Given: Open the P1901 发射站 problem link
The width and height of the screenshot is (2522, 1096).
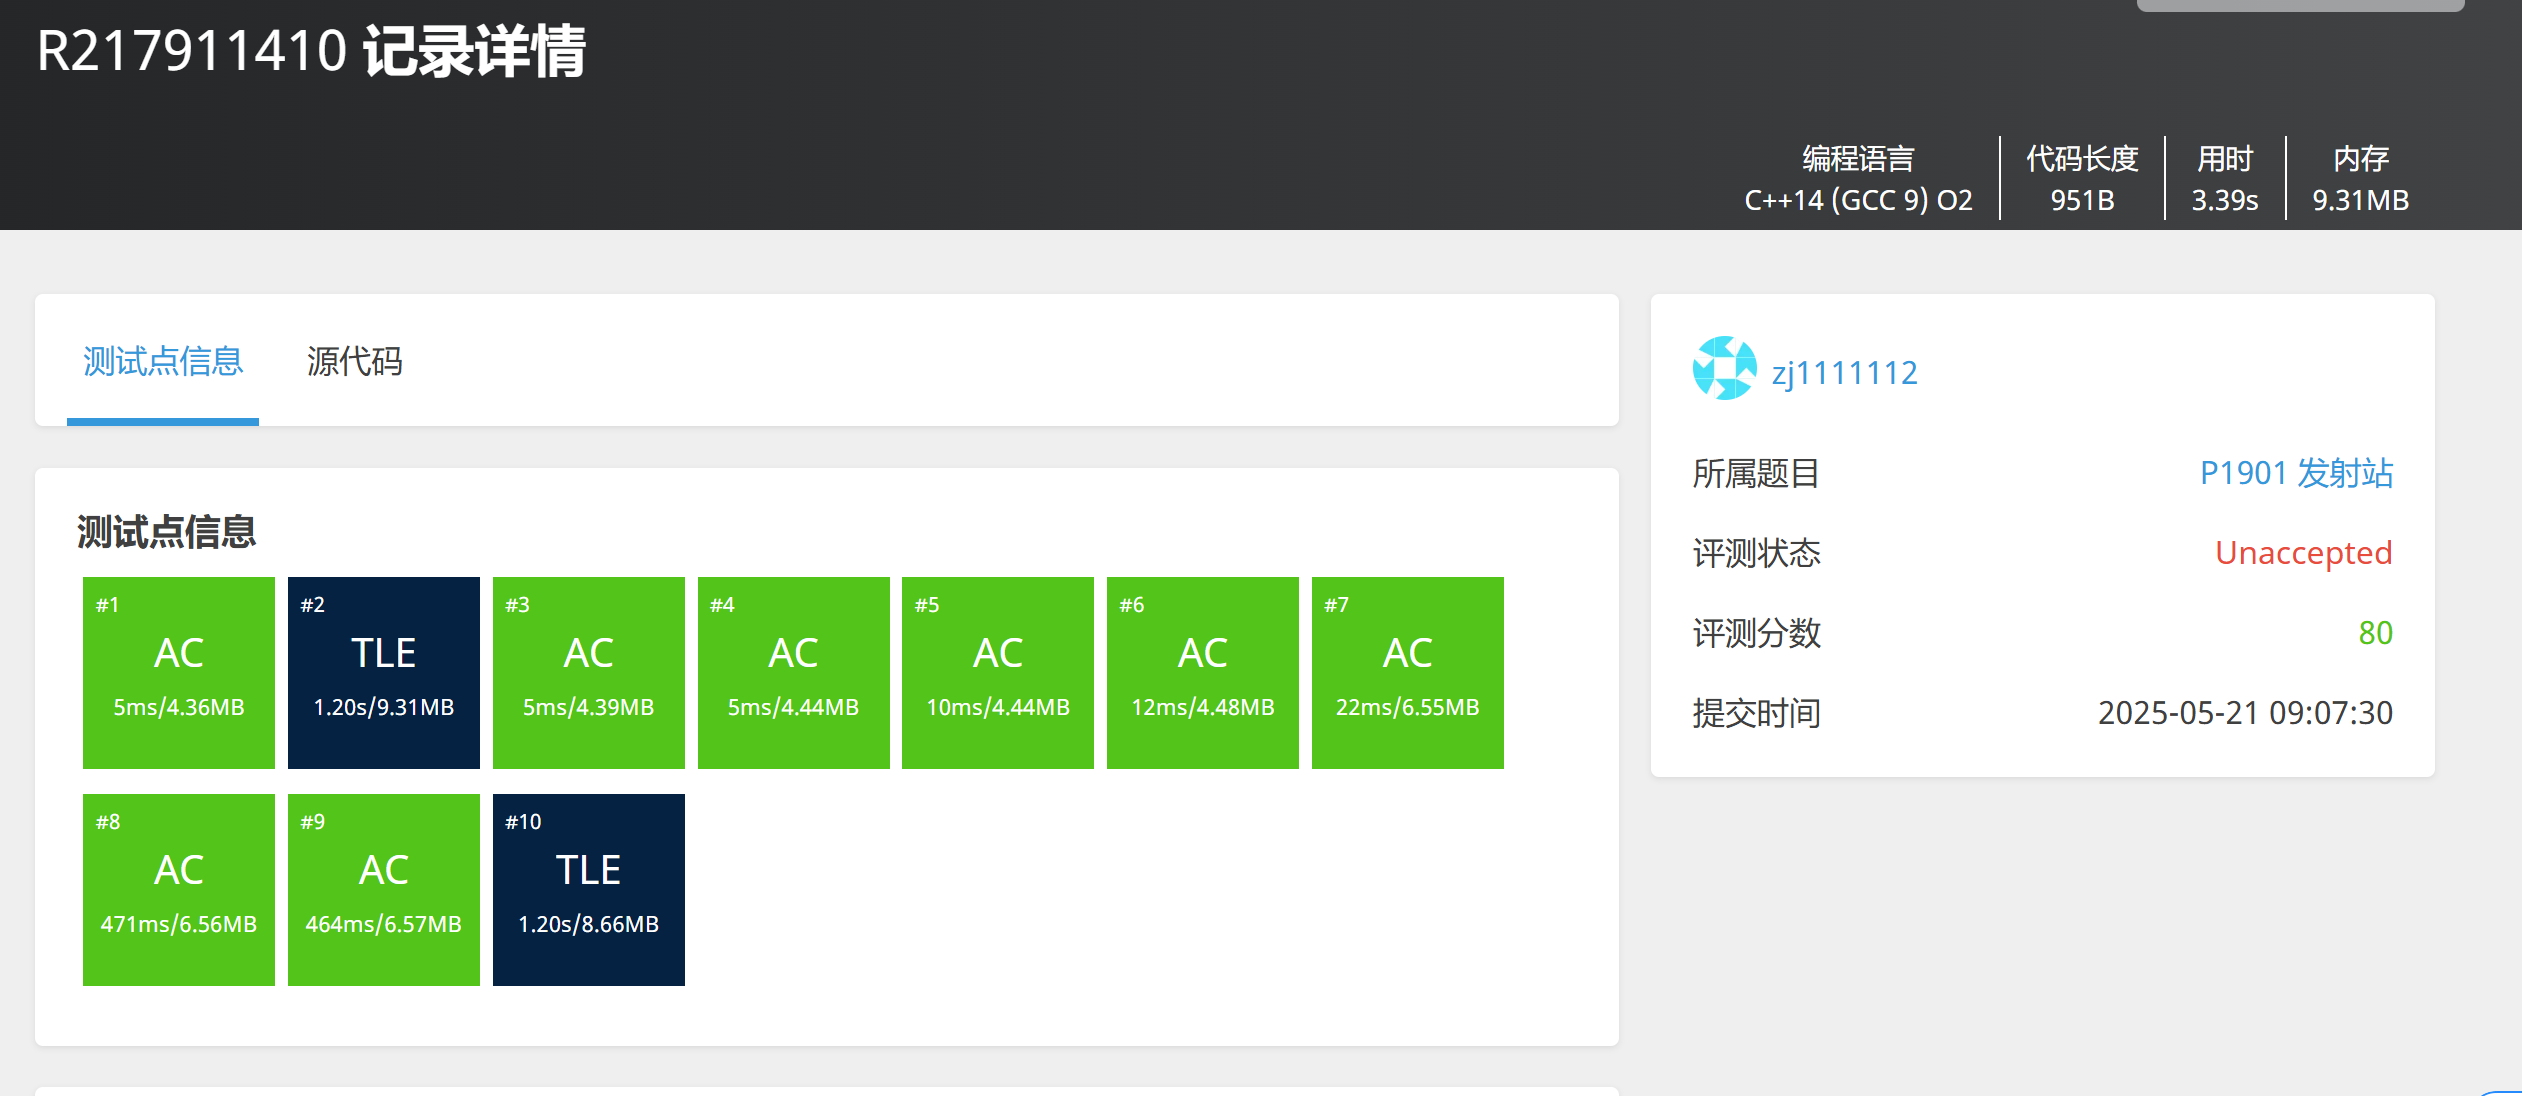Looking at the screenshot, I should coord(2296,473).
